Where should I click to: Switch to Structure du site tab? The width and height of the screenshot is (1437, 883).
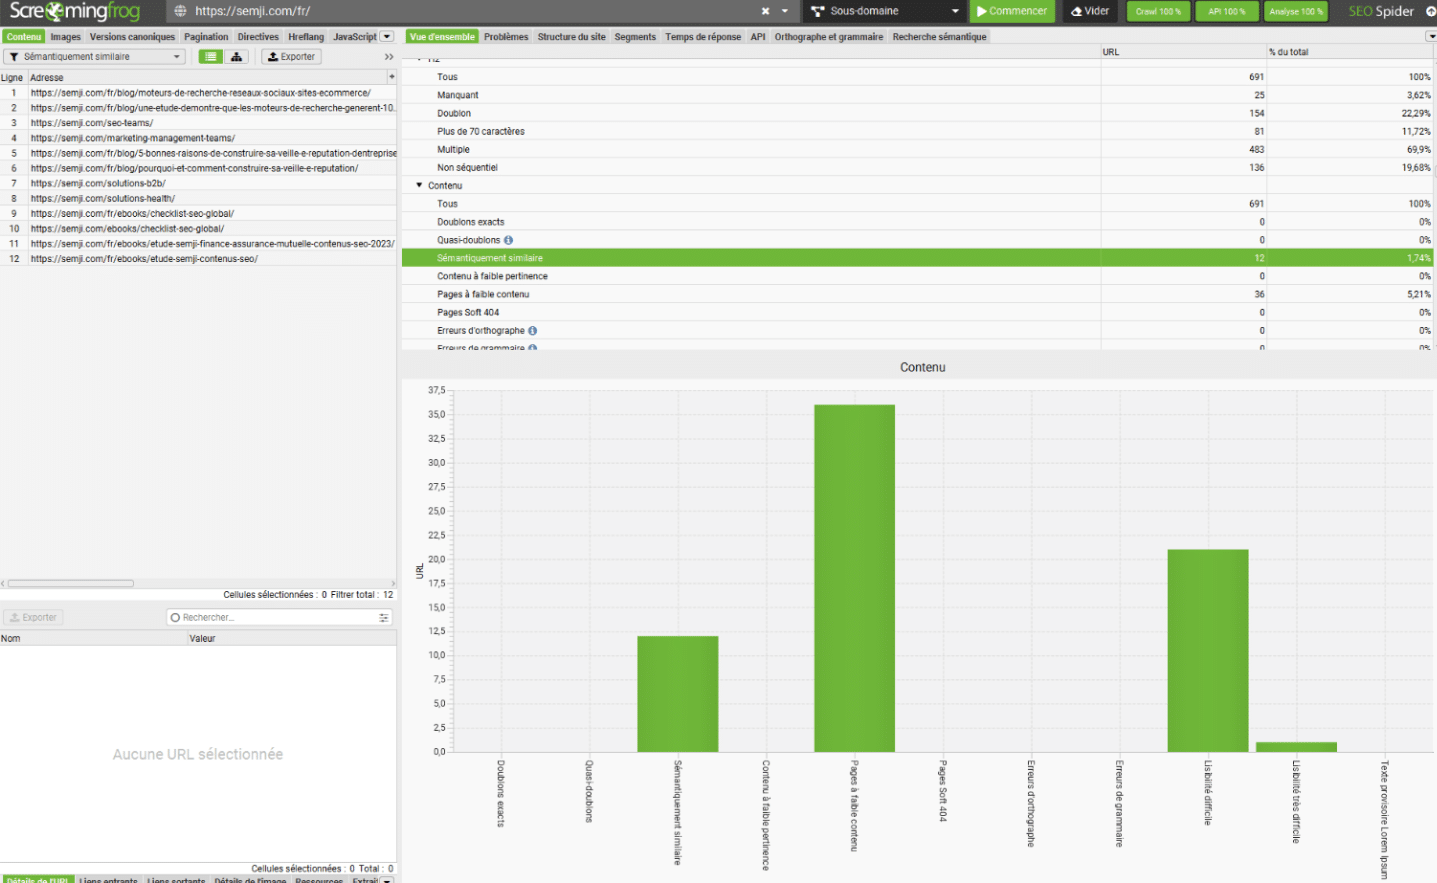coord(571,37)
